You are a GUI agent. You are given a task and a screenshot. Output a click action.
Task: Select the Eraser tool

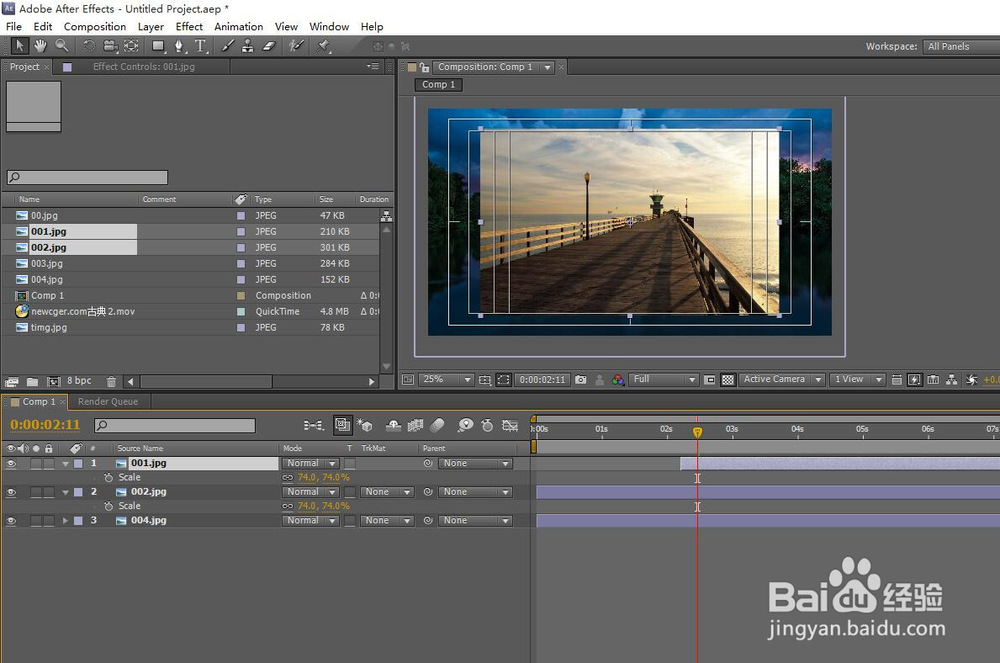268,46
